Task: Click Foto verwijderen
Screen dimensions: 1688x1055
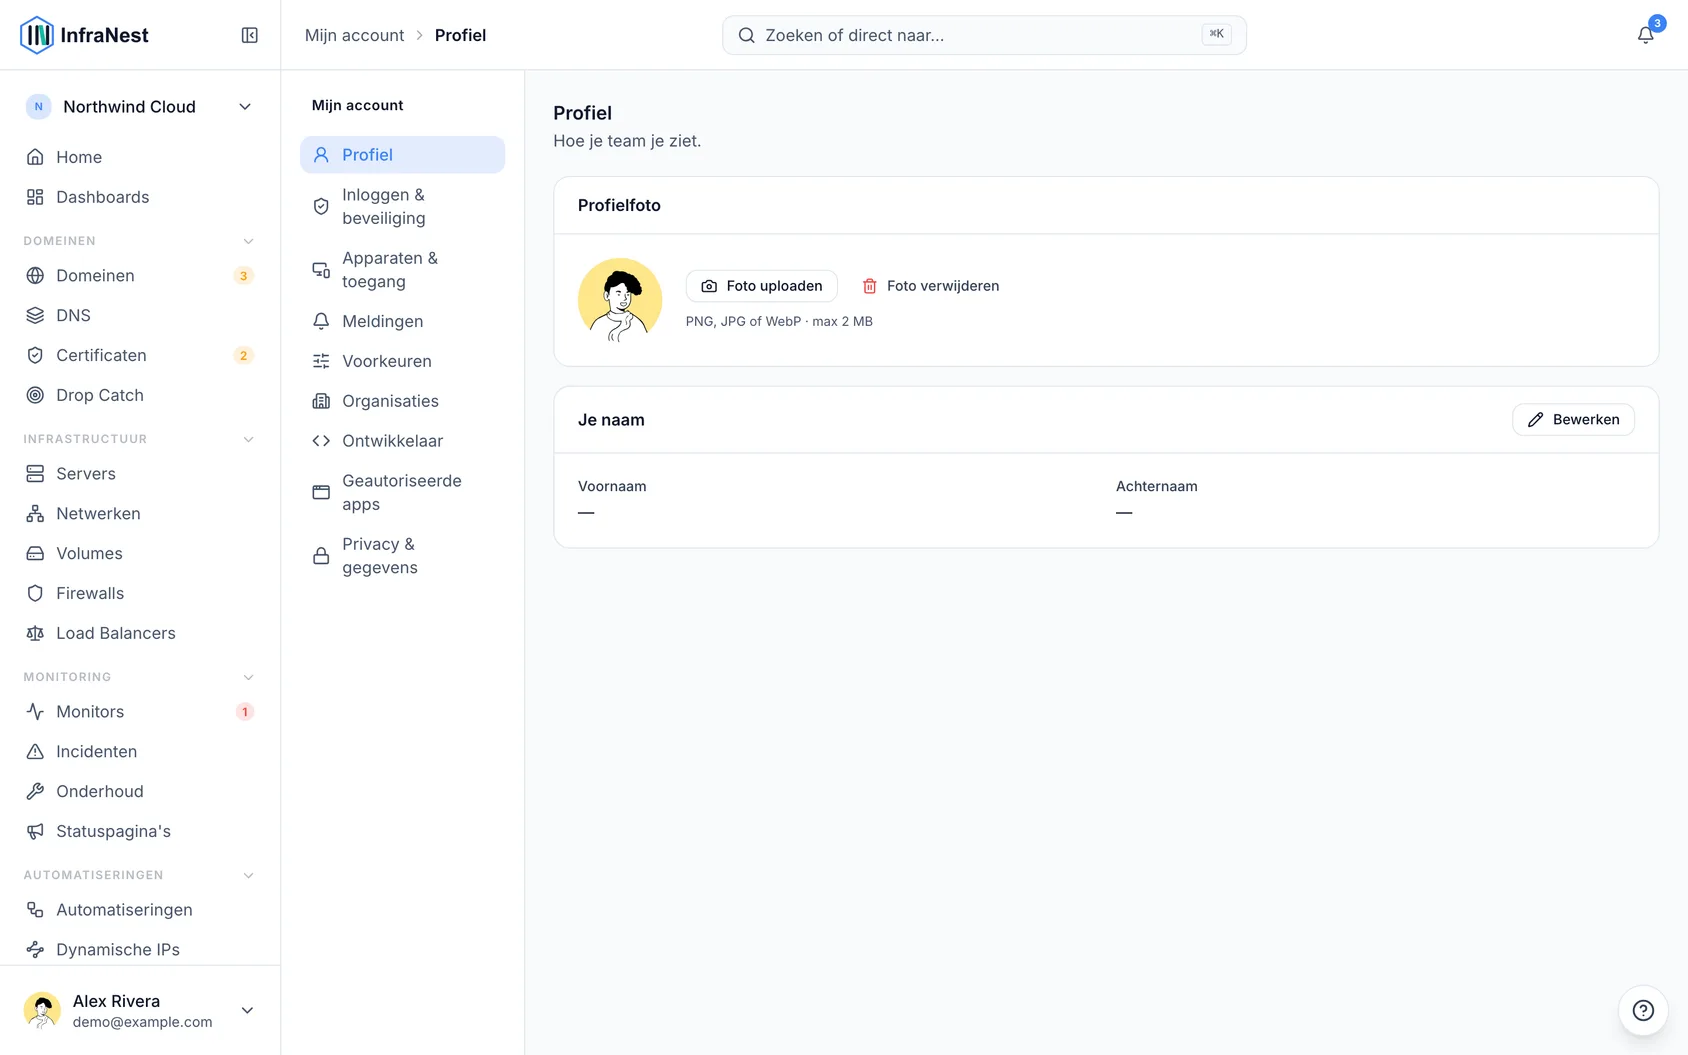Action: click(x=930, y=286)
